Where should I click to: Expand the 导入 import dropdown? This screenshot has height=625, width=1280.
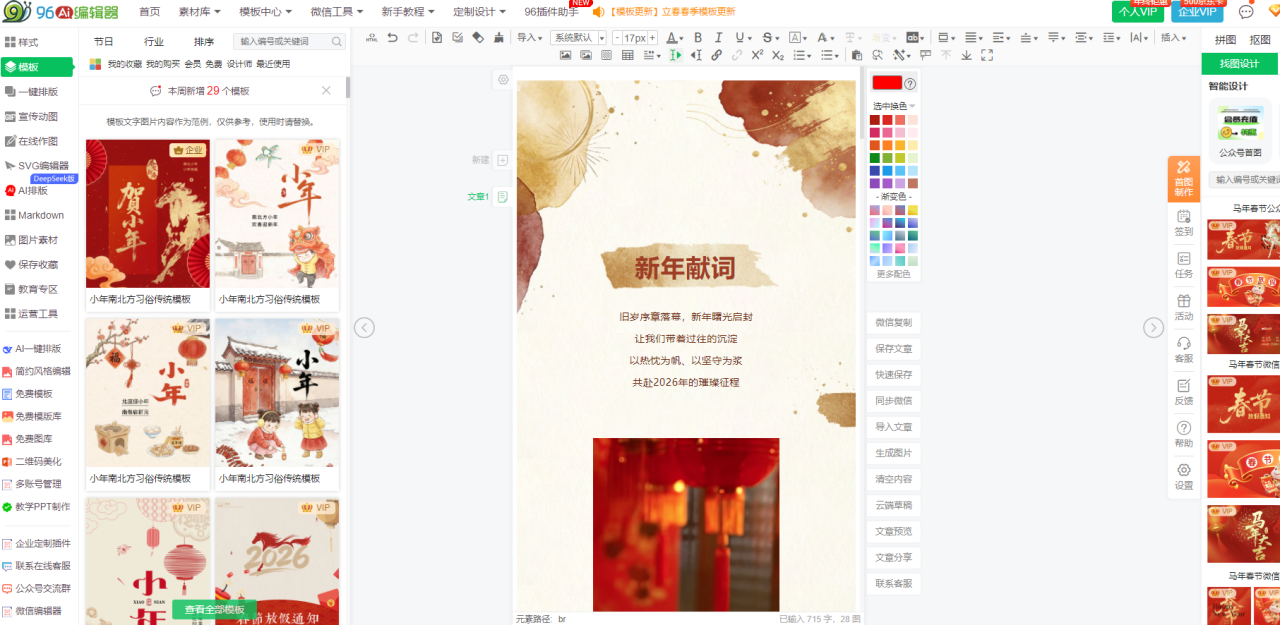coord(530,38)
